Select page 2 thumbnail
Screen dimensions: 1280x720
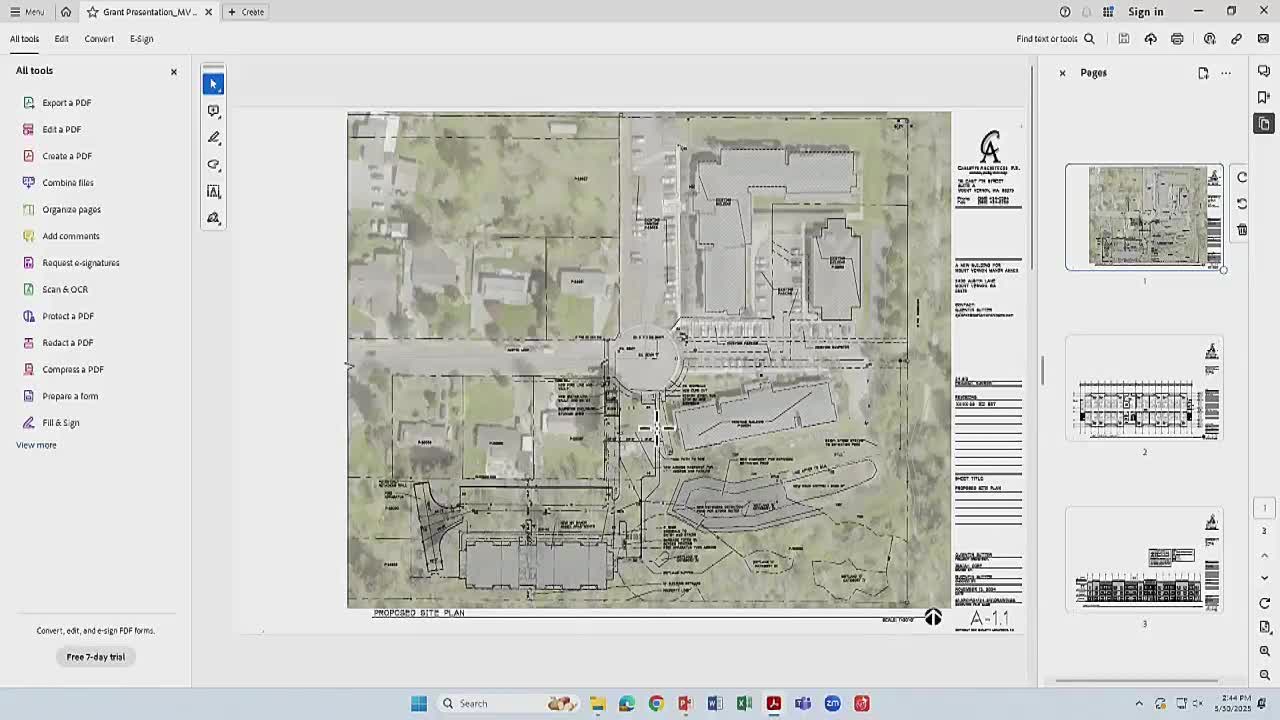tap(1144, 389)
